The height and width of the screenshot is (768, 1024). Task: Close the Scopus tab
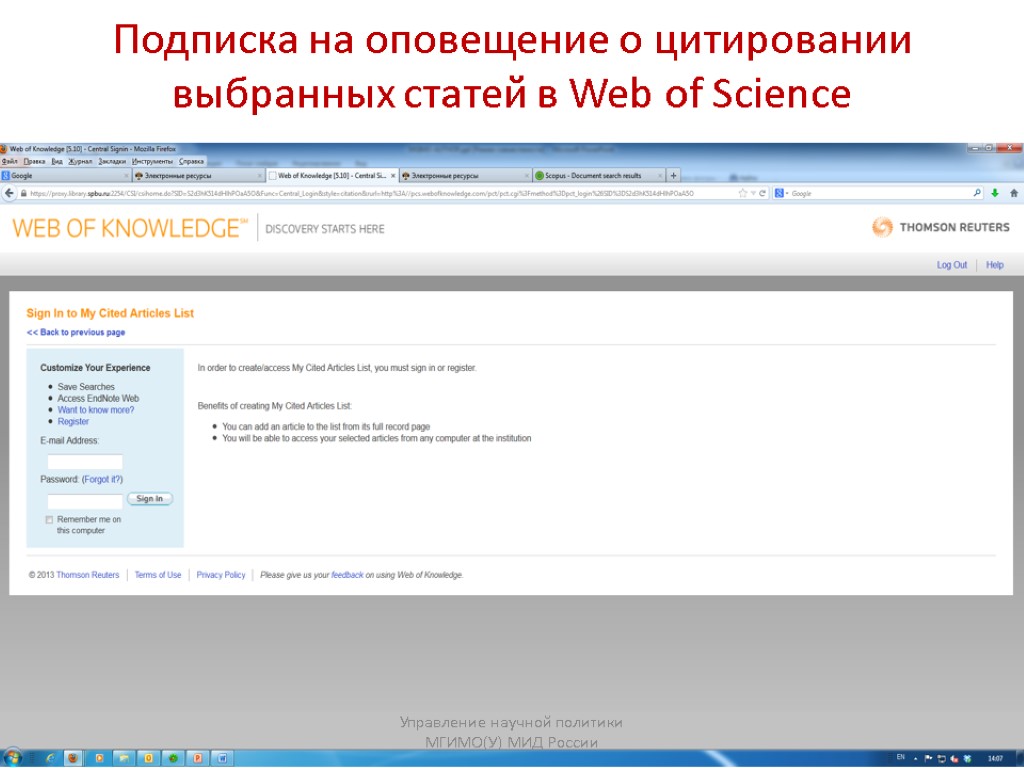[660, 176]
